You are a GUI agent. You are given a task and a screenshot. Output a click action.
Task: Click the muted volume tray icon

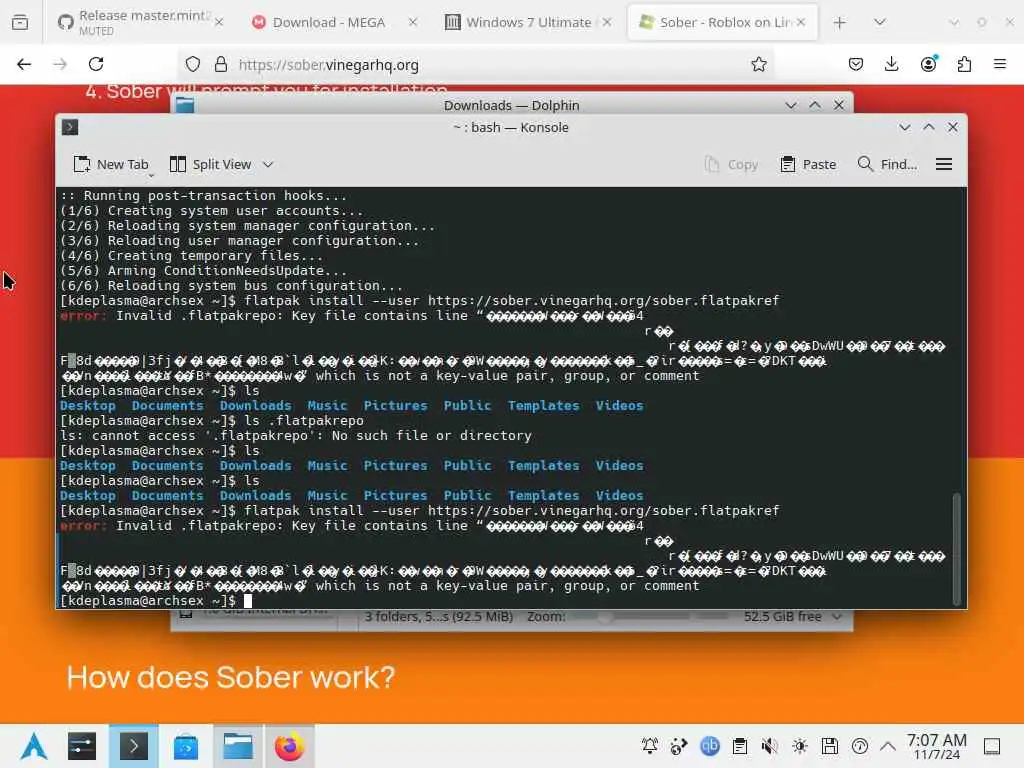pyautogui.click(x=770, y=746)
